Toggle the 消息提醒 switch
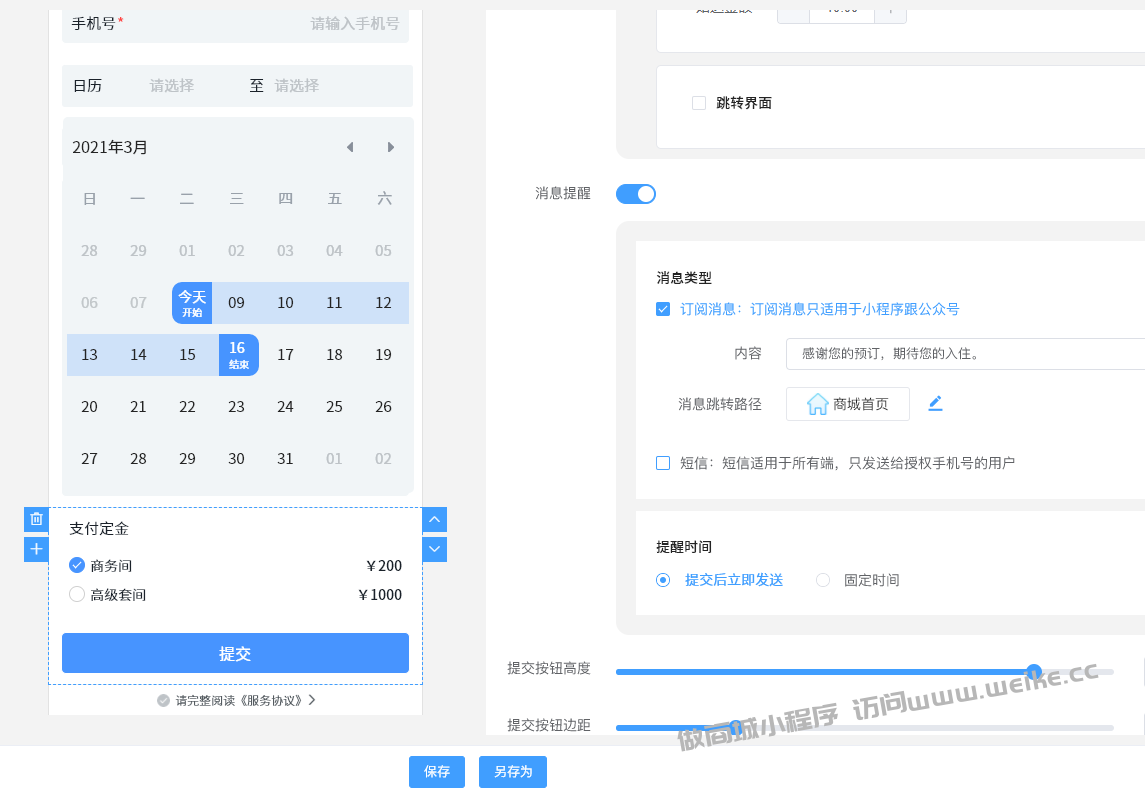Screen dimensions: 1145x792 (x=635, y=193)
